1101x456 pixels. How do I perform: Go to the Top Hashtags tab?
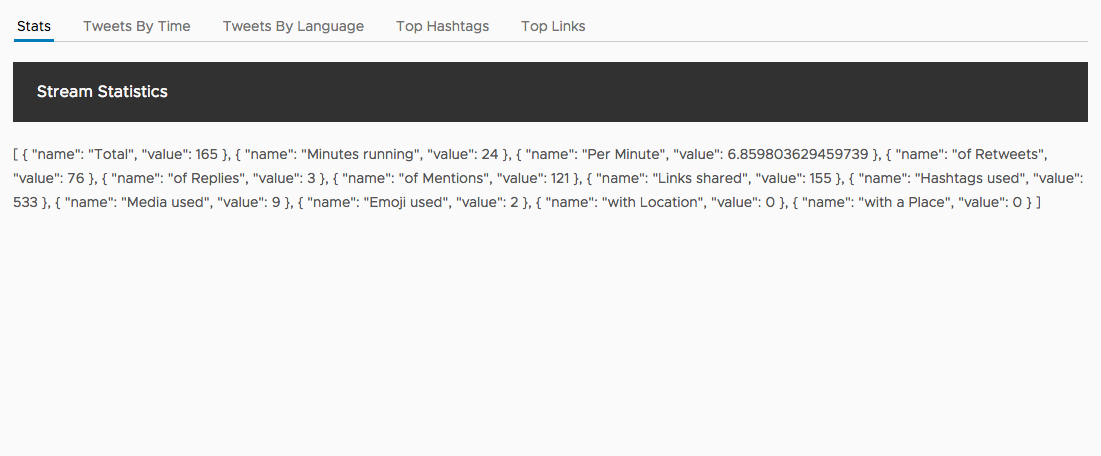pyautogui.click(x=442, y=26)
